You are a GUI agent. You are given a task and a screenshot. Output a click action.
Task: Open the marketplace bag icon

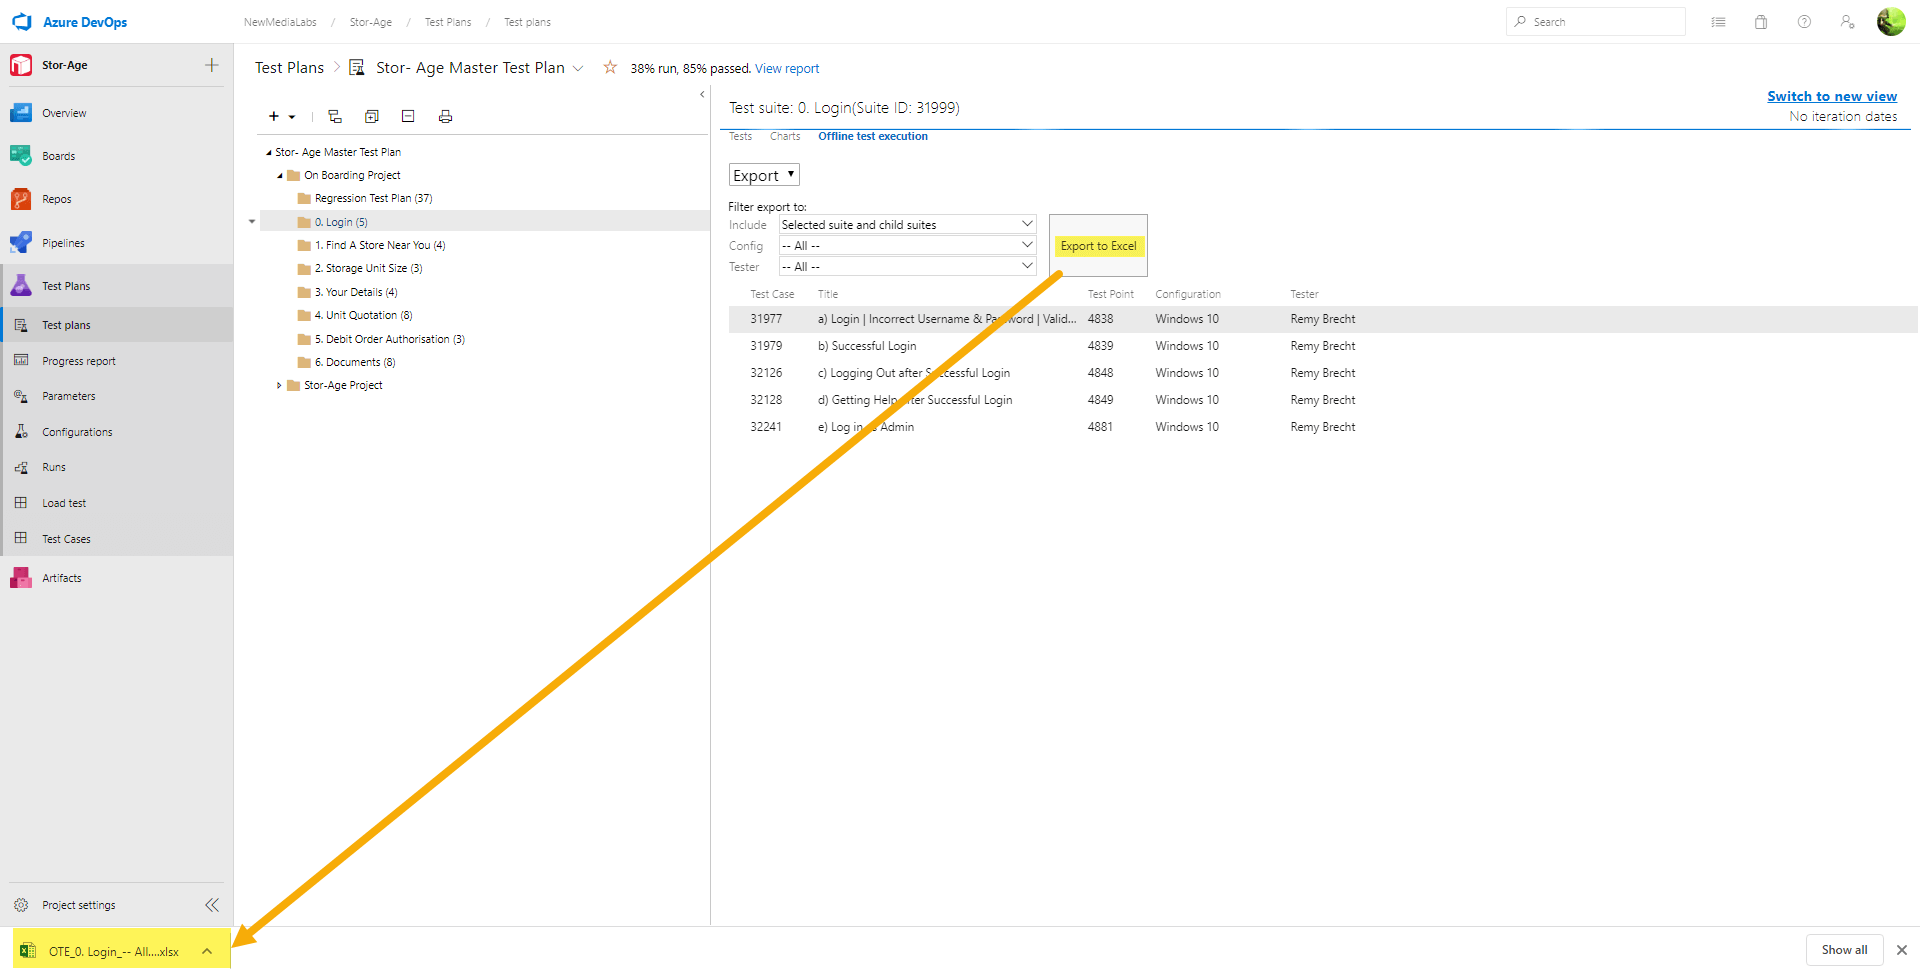pyautogui.click(x=1761, y=22)
